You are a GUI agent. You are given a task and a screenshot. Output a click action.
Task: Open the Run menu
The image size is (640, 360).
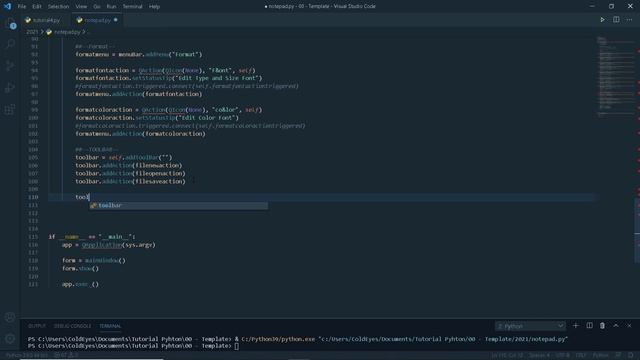coord(111,7)
